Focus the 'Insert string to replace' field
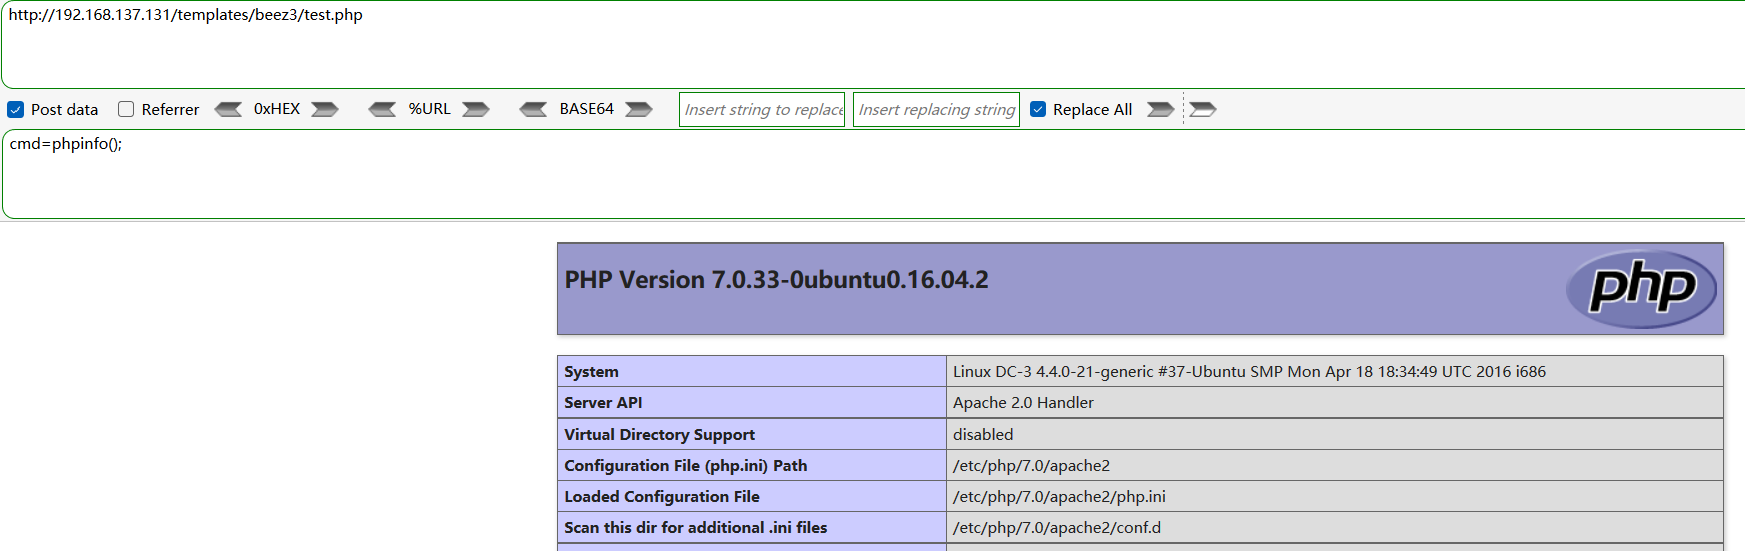The height and width of the screenshot is (551, 1745). point(762,109)
